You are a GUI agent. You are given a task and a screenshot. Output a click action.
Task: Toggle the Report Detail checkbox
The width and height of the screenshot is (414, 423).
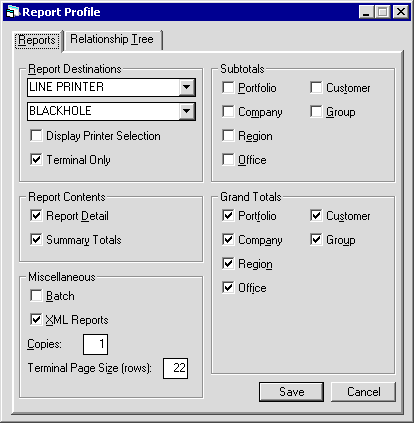[x=36, y=216]
